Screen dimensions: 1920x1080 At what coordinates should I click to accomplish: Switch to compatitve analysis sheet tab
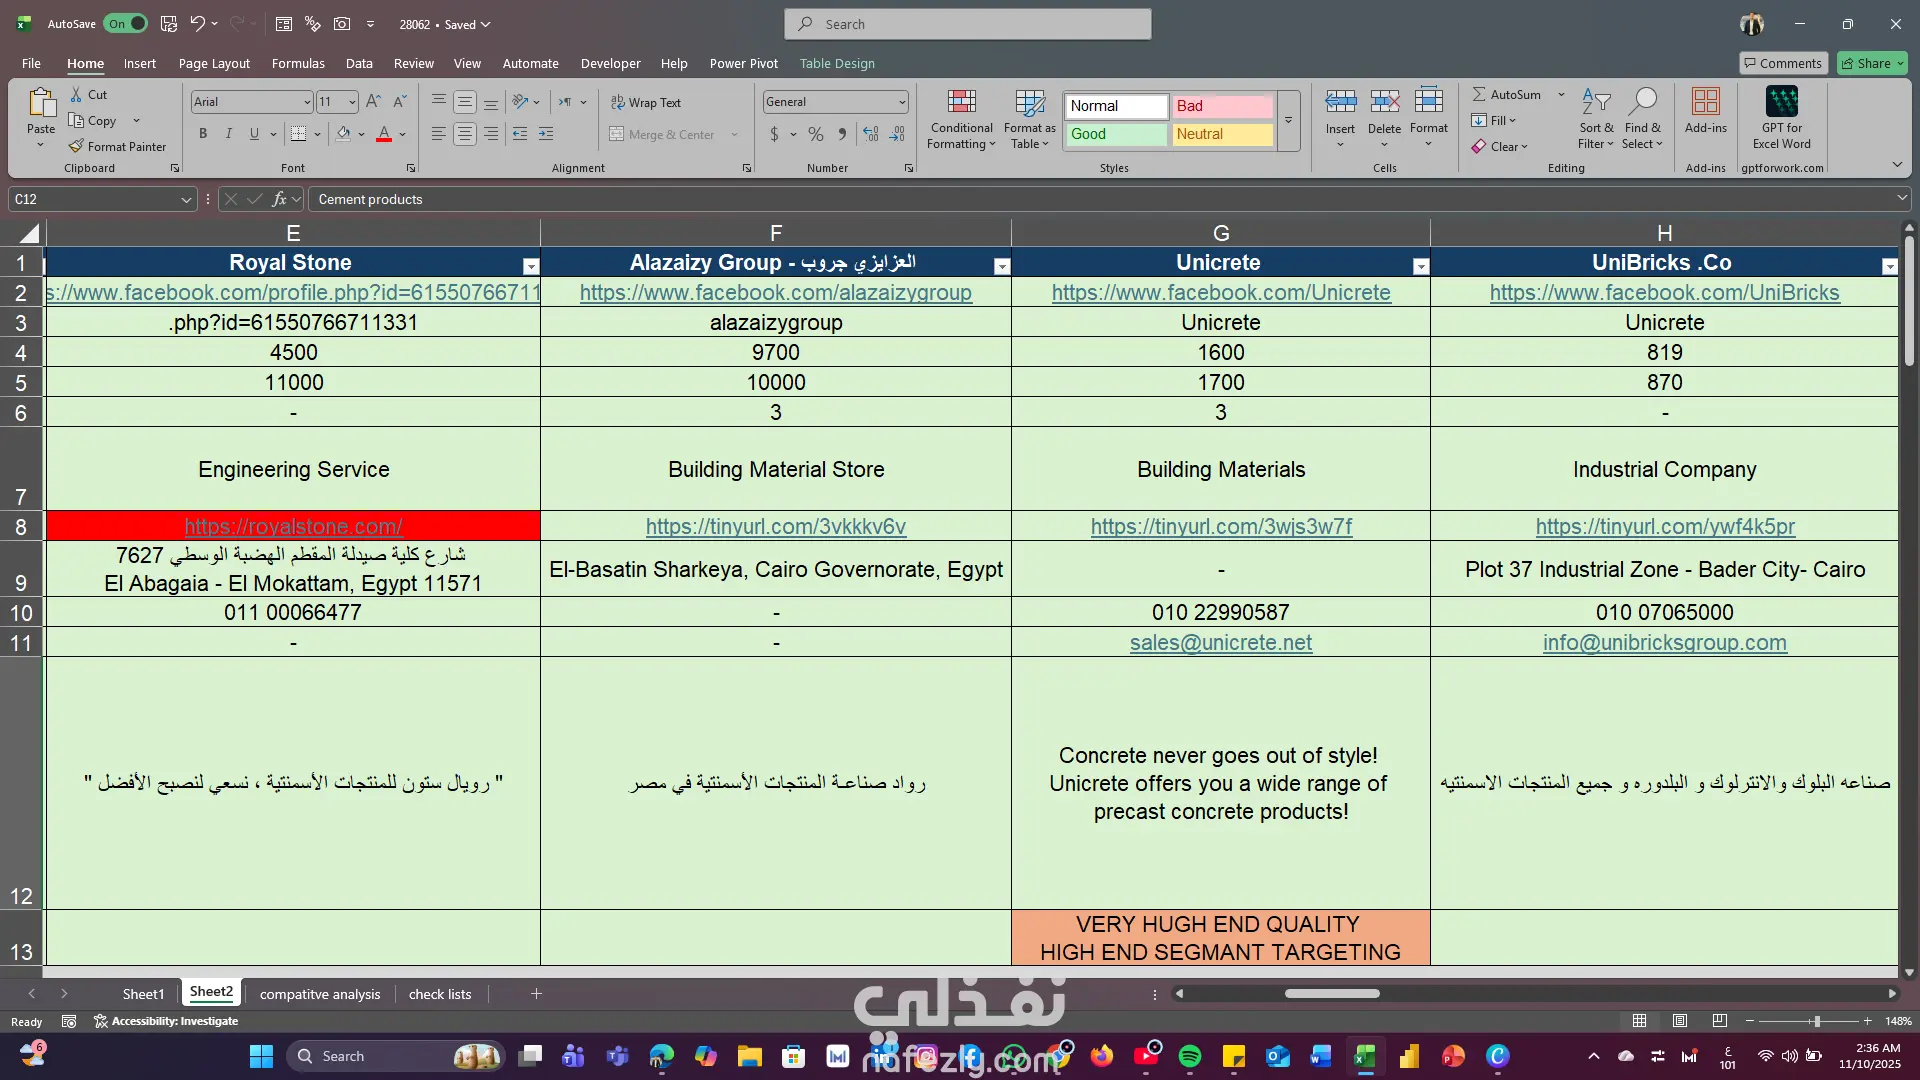tap(319, 994)
